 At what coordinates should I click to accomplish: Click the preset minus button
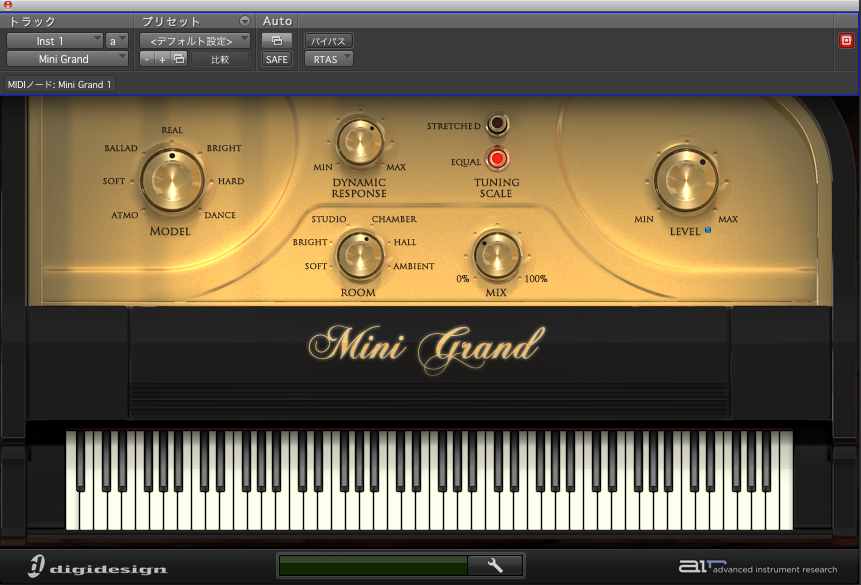click(x=147, y=59)
